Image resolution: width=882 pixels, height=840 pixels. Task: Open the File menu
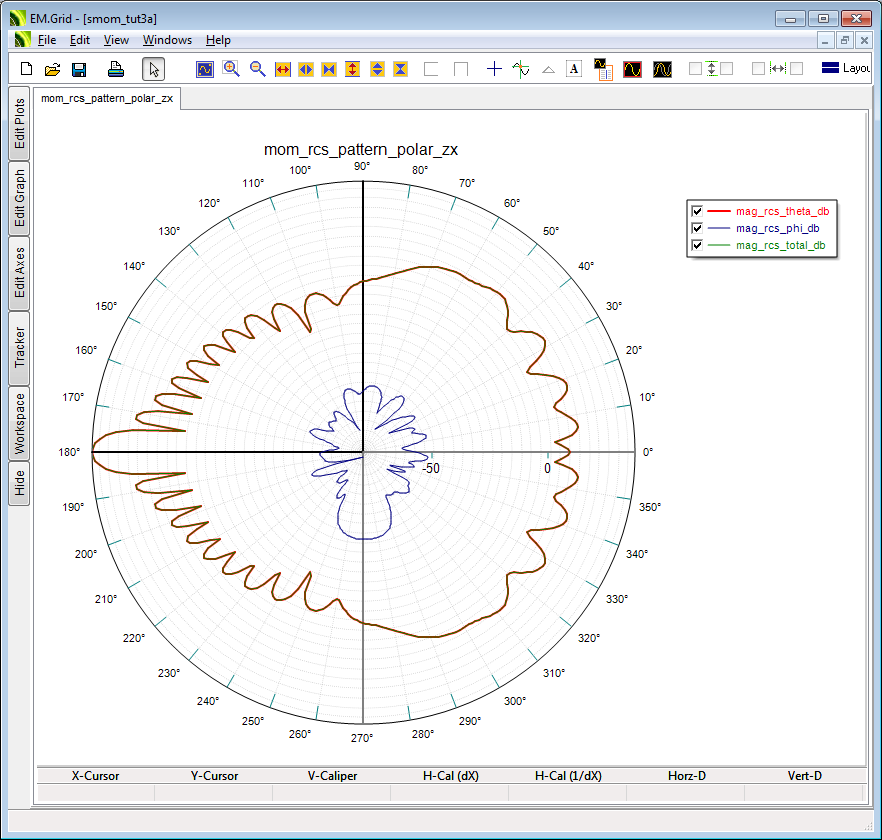click(47, 40)
